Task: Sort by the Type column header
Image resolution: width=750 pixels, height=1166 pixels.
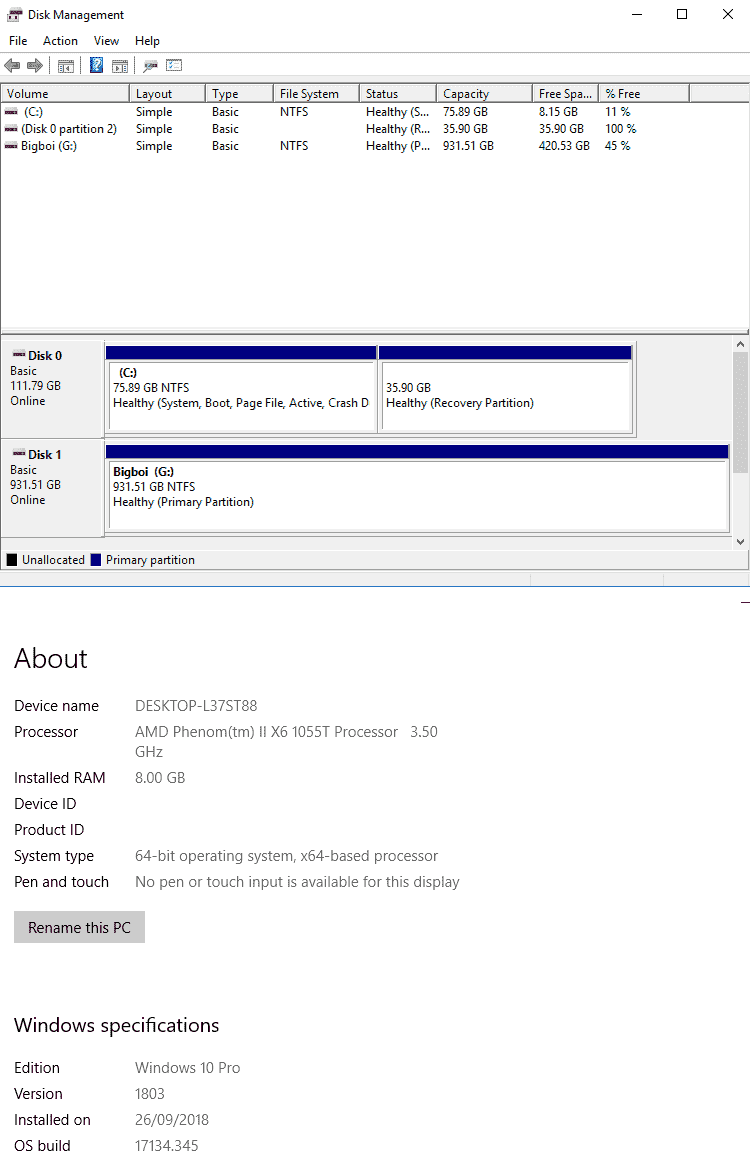Action: [239, 94]
